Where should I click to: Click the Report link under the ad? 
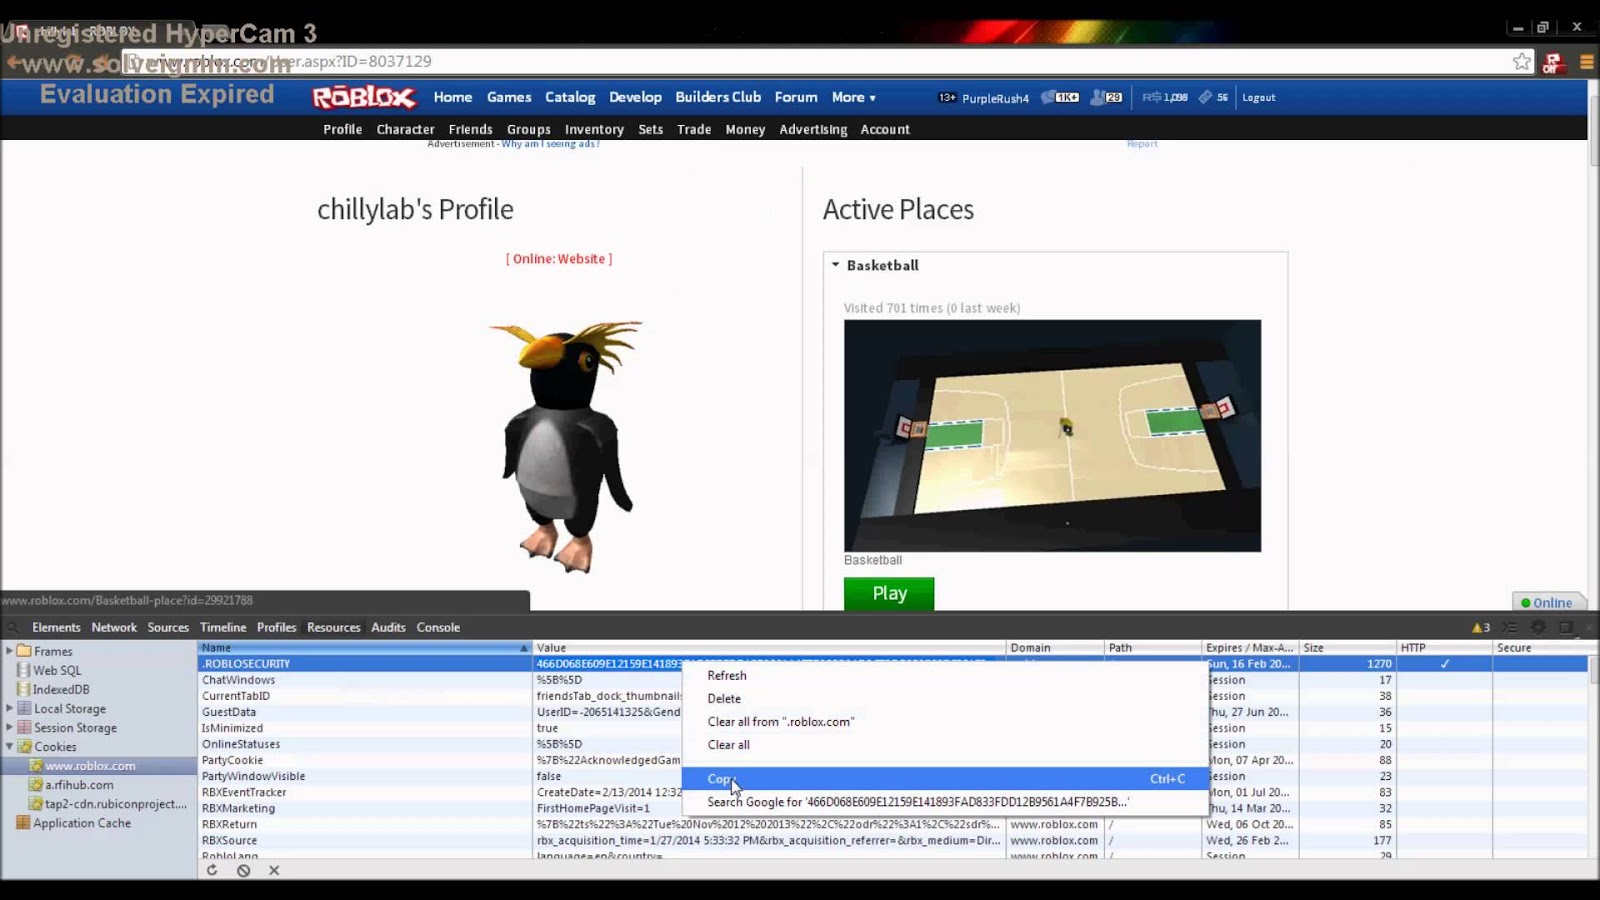coord(1142,144)
